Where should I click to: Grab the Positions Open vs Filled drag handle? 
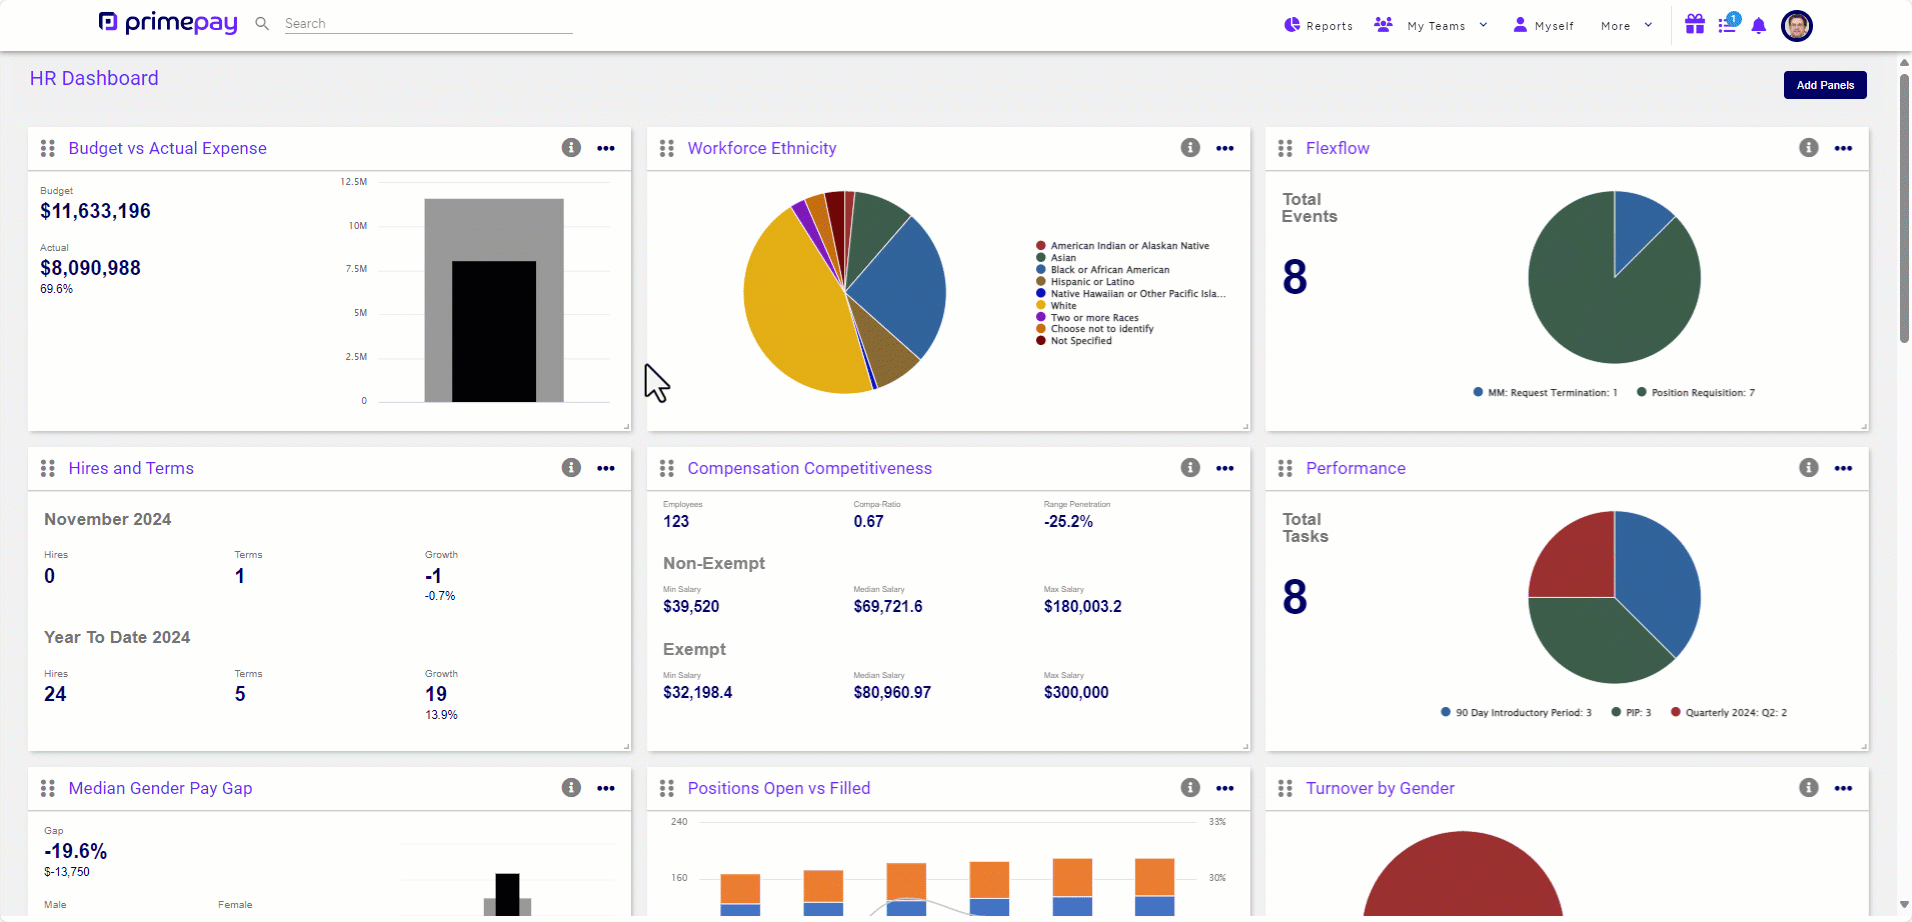click(x=667, y=788)
